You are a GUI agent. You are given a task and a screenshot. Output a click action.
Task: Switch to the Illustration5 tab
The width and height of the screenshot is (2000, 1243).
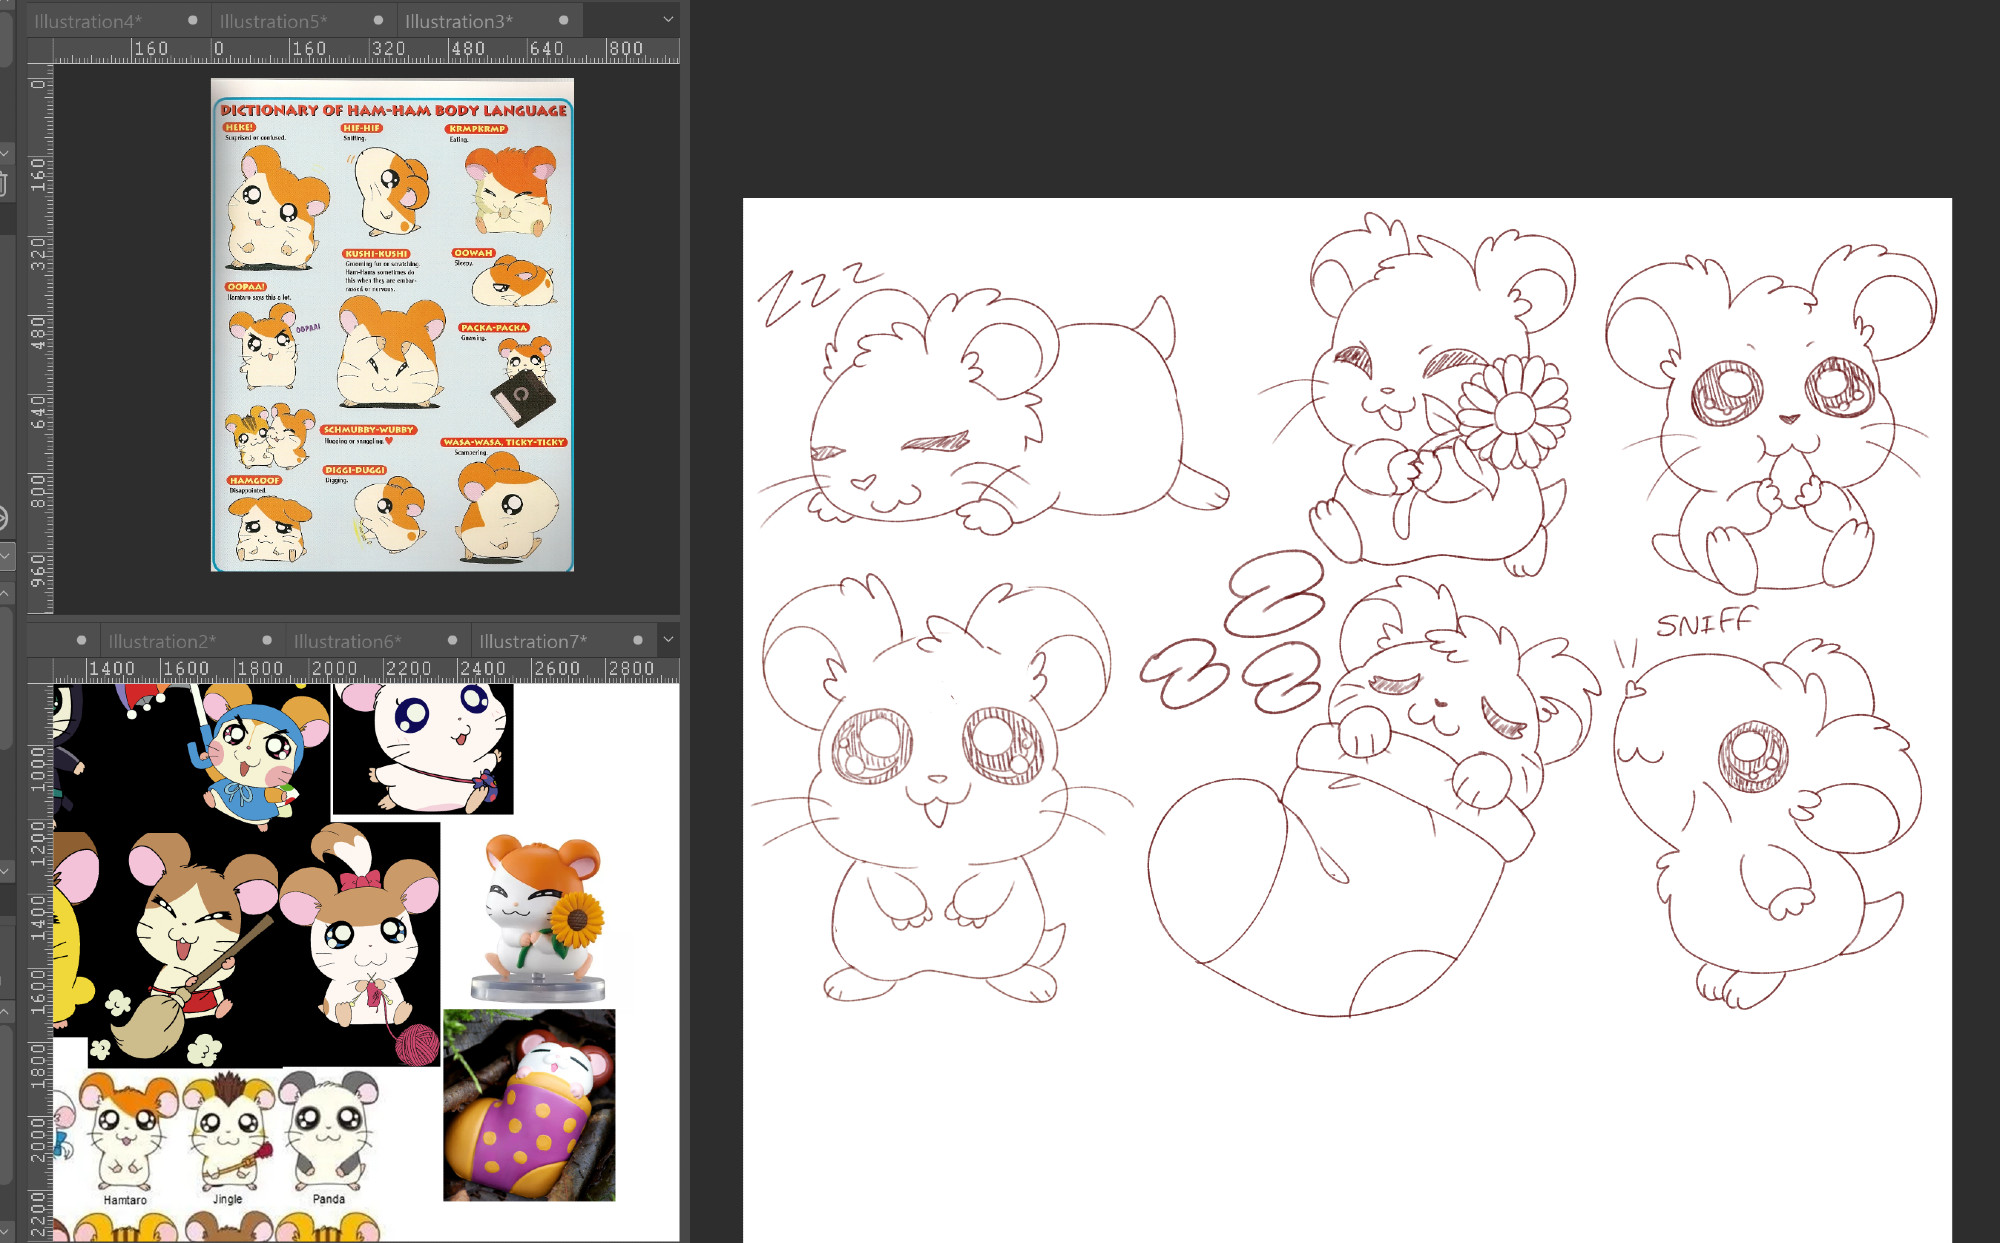click(273, 21)
